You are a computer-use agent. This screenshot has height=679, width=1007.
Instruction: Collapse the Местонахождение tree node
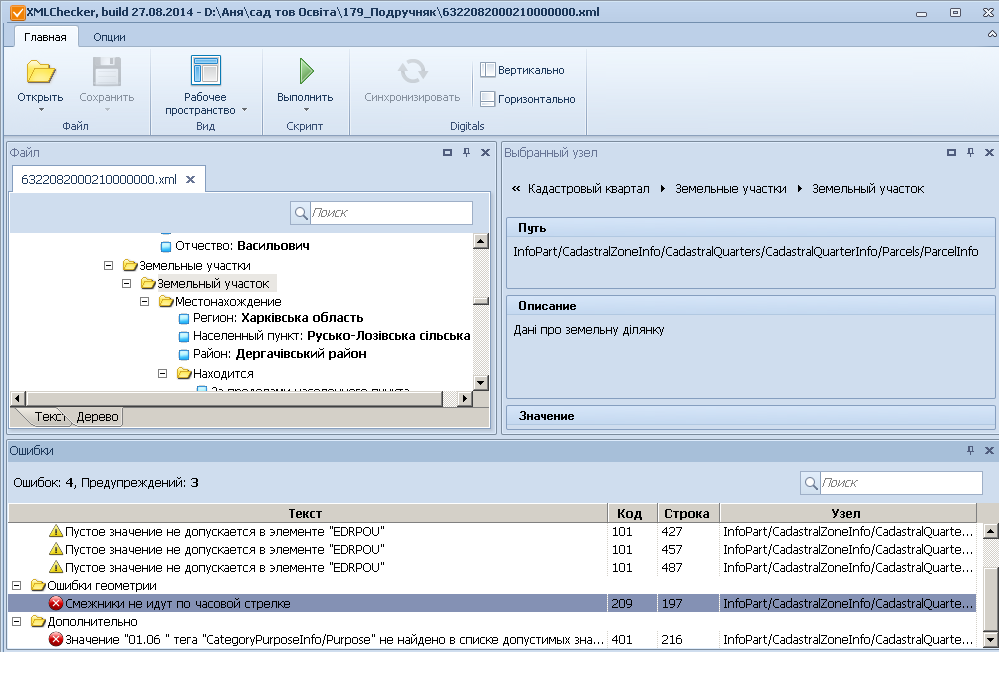pos(144,301)
